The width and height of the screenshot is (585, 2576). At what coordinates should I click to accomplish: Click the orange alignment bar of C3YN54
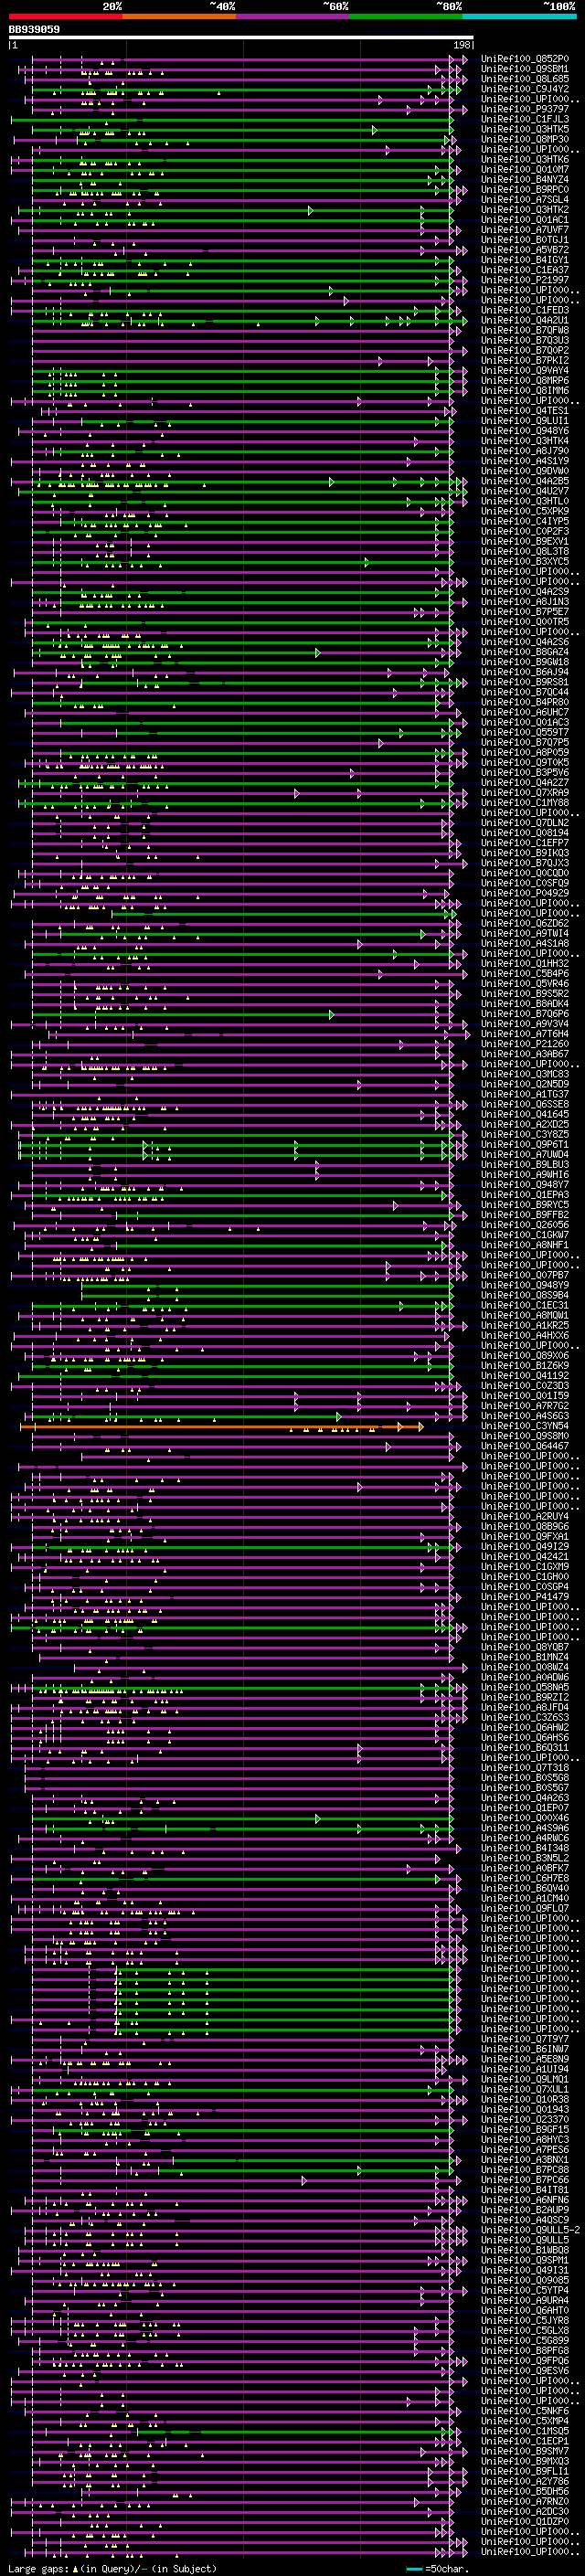coord(221,1427)
